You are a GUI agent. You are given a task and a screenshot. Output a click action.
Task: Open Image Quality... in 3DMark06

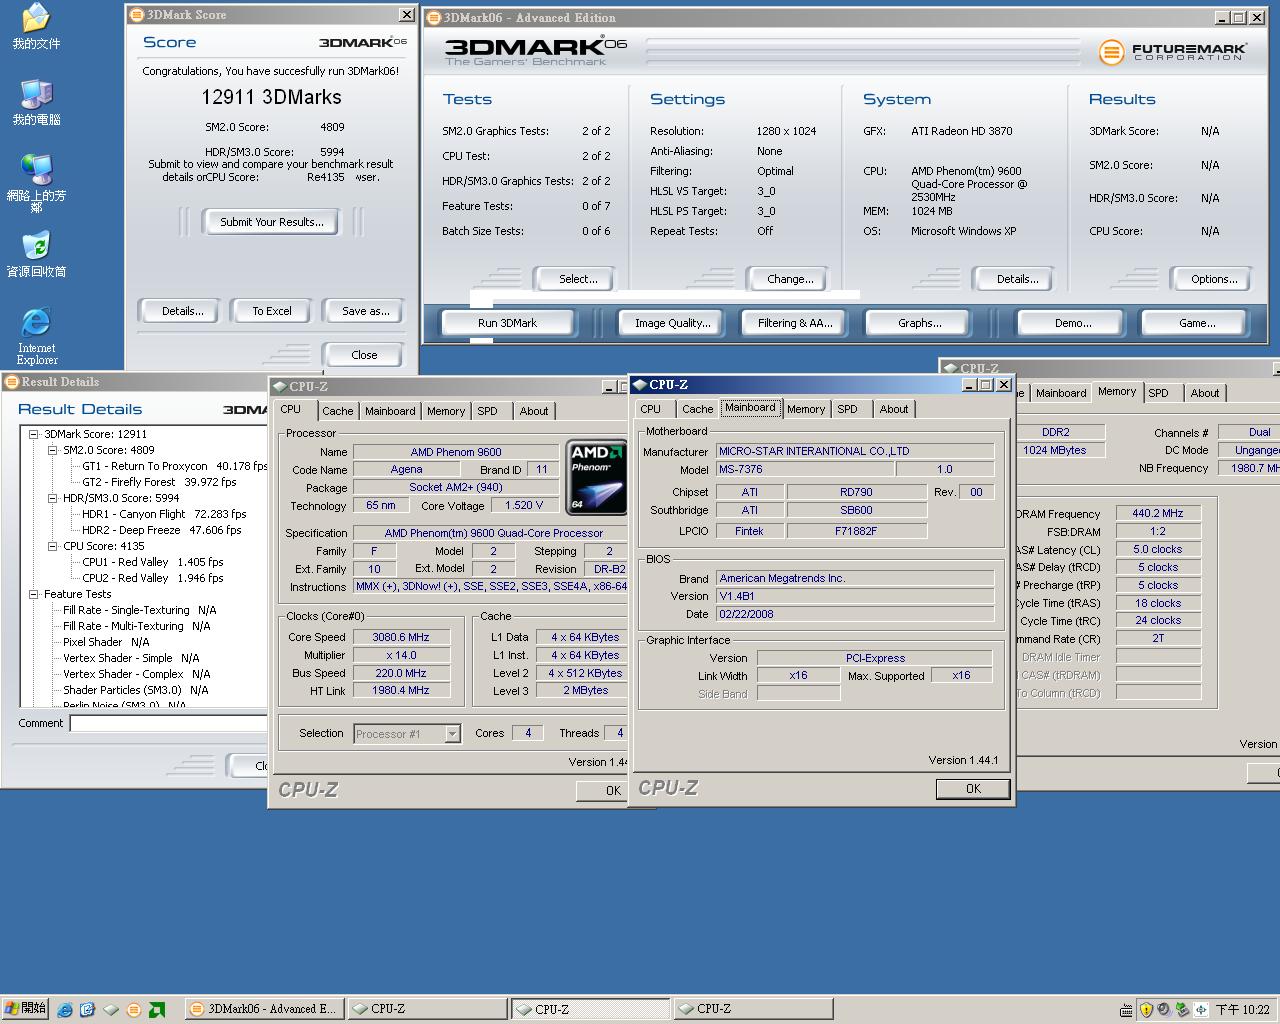672,323
